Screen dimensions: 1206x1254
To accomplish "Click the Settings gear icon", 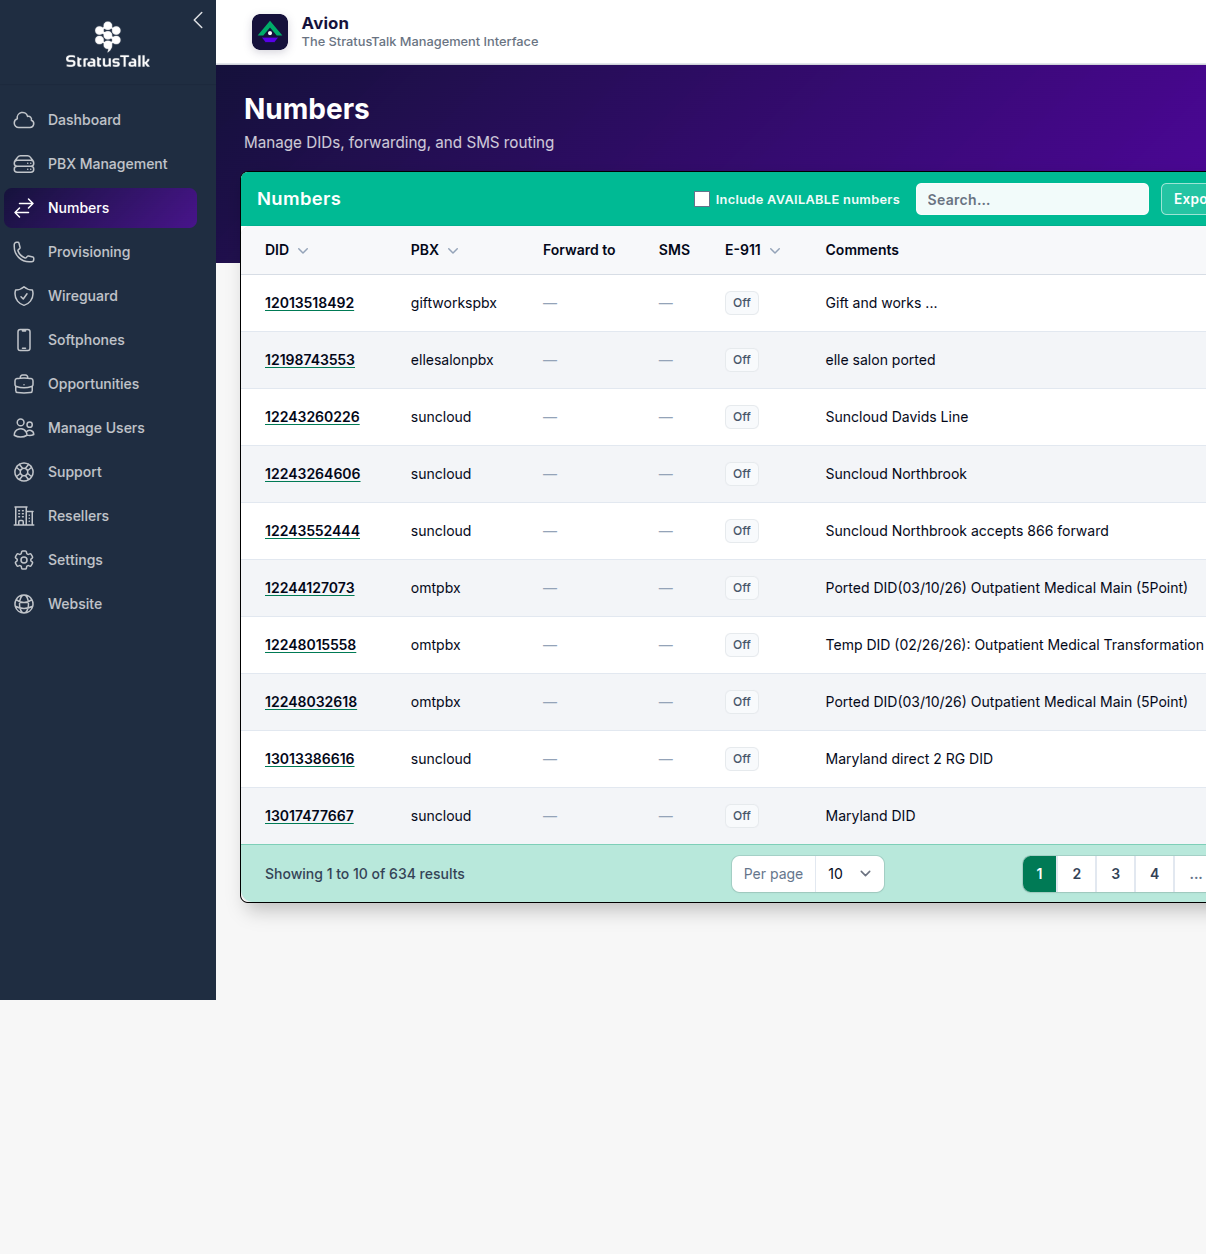I will tap(24, 560).
